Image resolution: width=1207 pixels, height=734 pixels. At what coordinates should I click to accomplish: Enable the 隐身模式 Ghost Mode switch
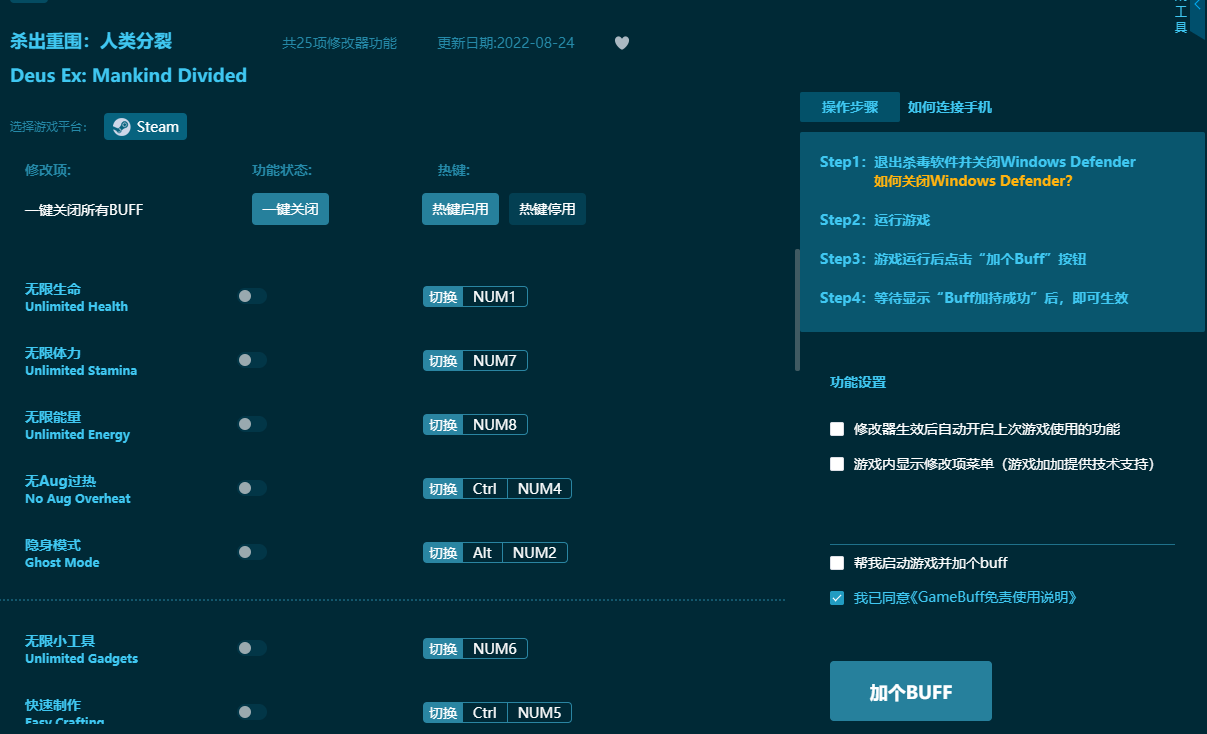252,552
